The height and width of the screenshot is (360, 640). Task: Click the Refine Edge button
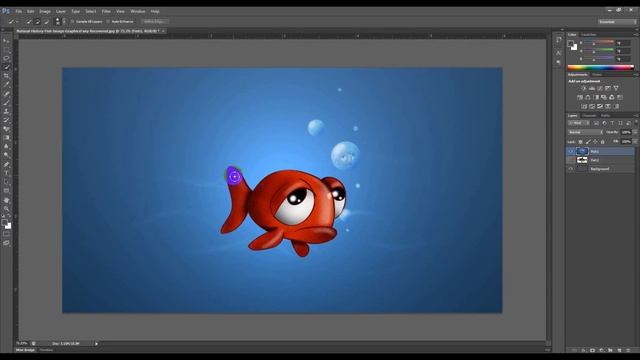click(155, 22)
